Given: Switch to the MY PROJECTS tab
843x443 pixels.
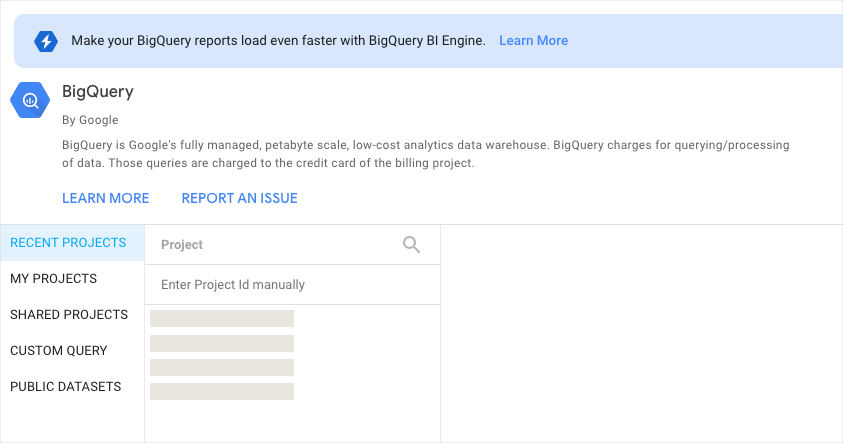Looking at the screenshot, I should [54, 279].
